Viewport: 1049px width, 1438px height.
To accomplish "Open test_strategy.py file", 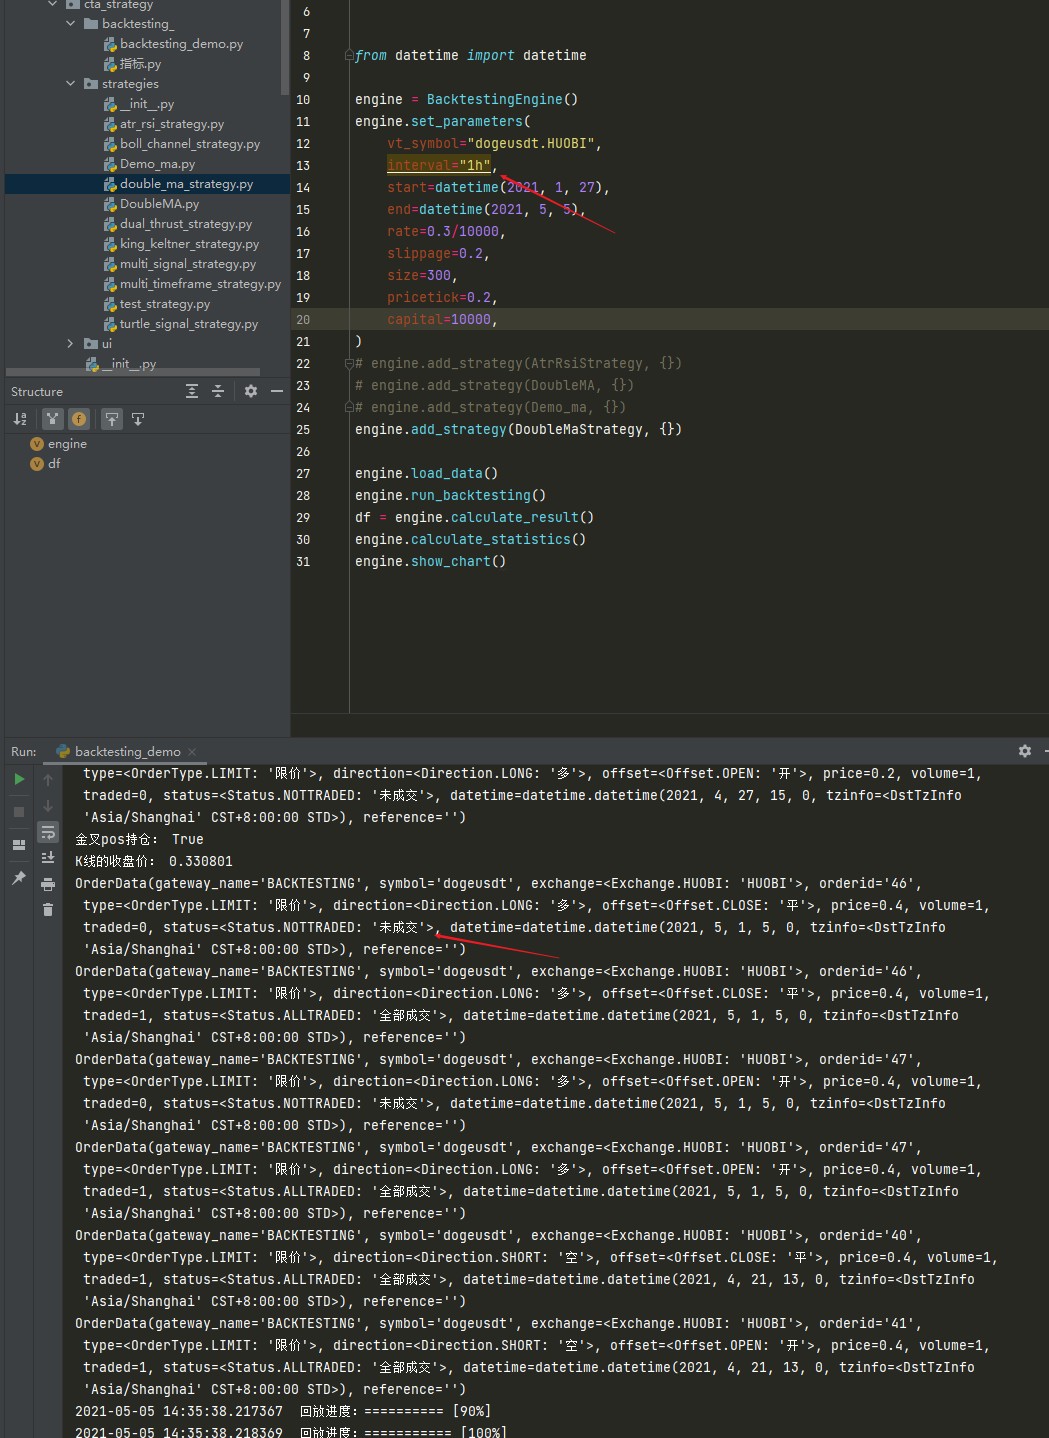I will coord(157,304).
